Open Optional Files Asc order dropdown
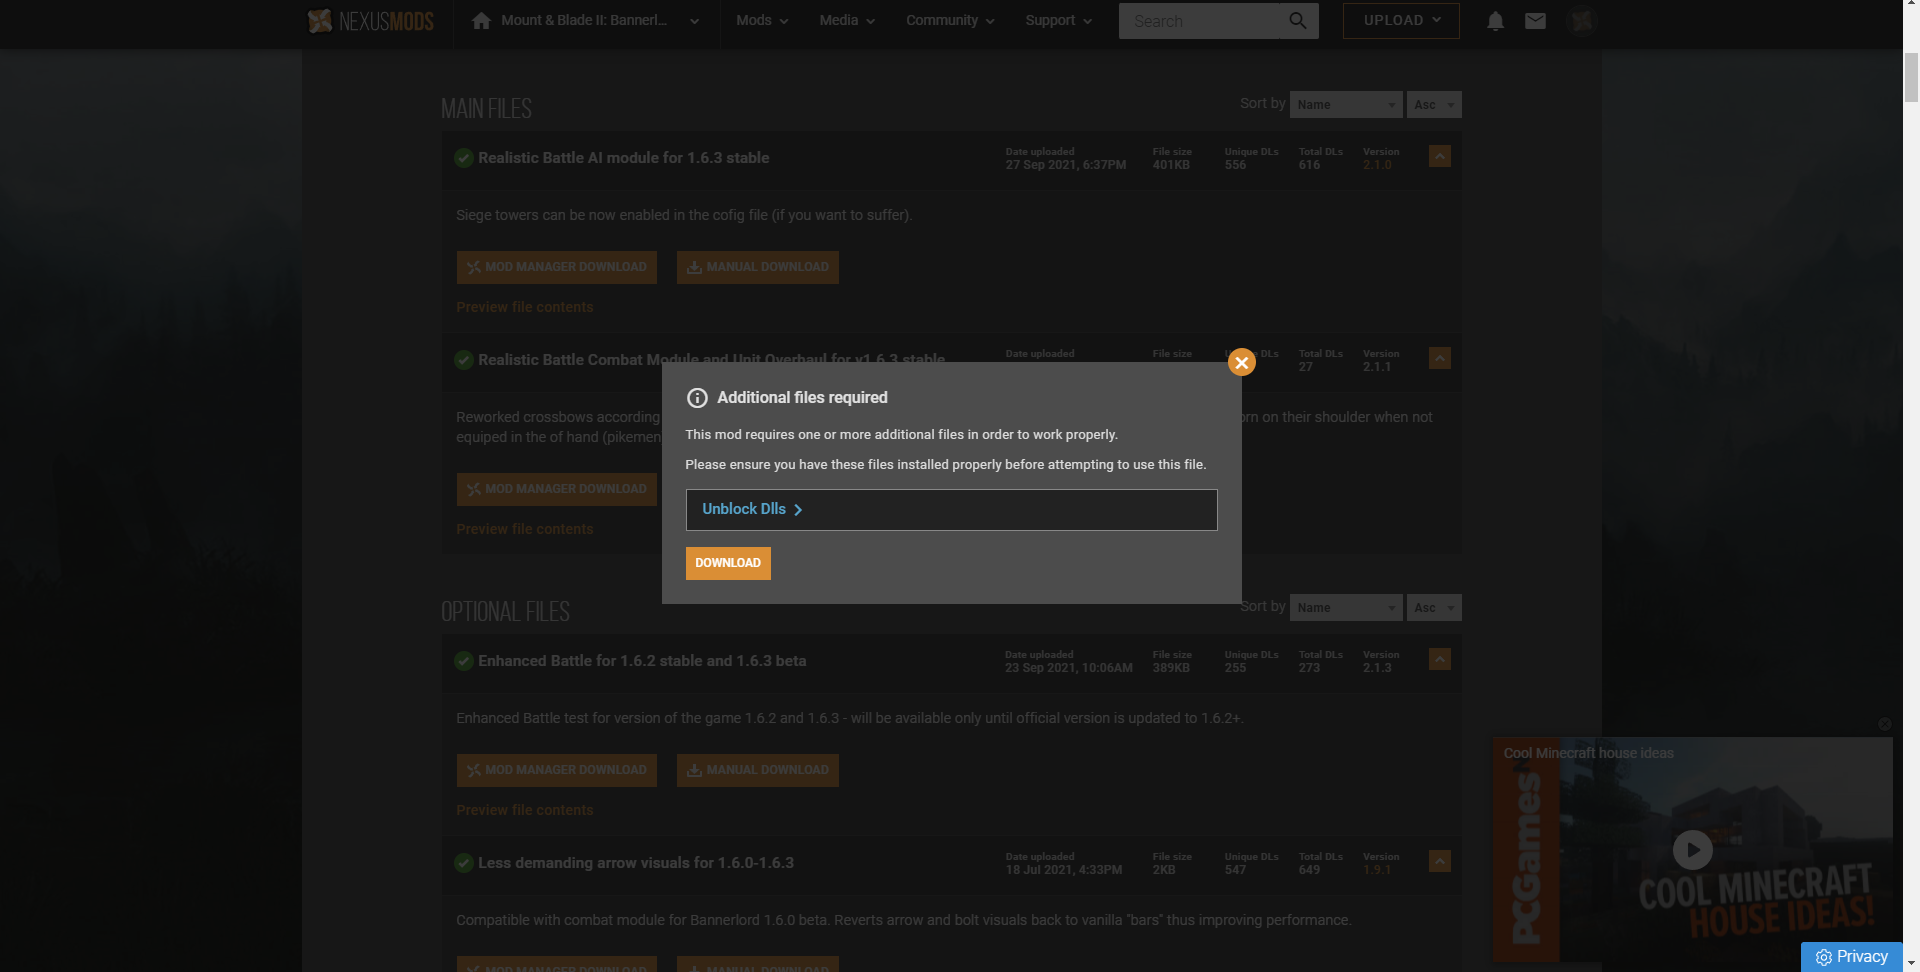The width and height of the screenshot is (1920, 972). (x=1434, y=608)
